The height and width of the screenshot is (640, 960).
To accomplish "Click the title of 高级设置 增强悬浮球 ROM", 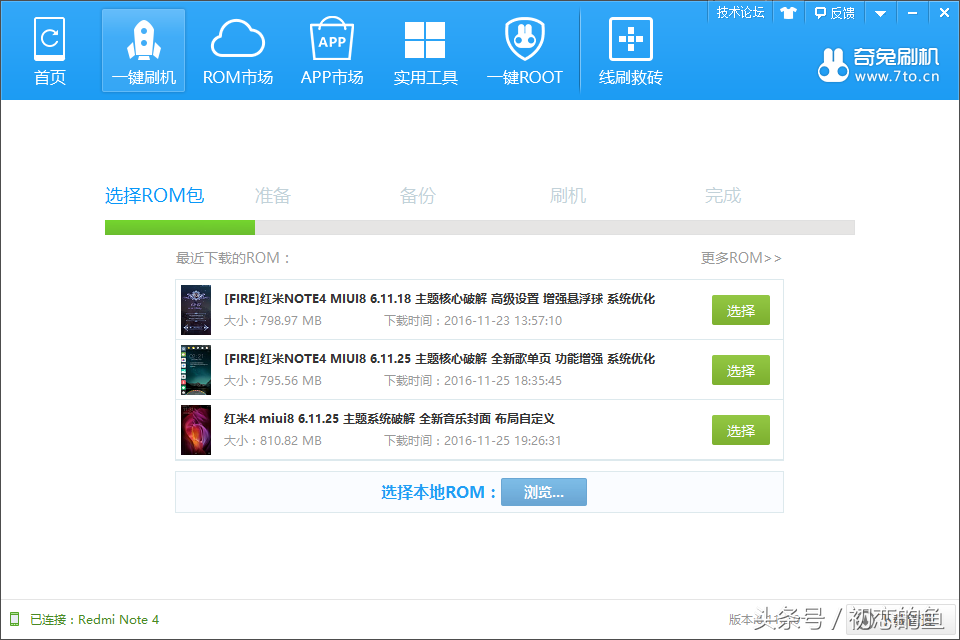I will pyautogui.click(x=440, y=299).
